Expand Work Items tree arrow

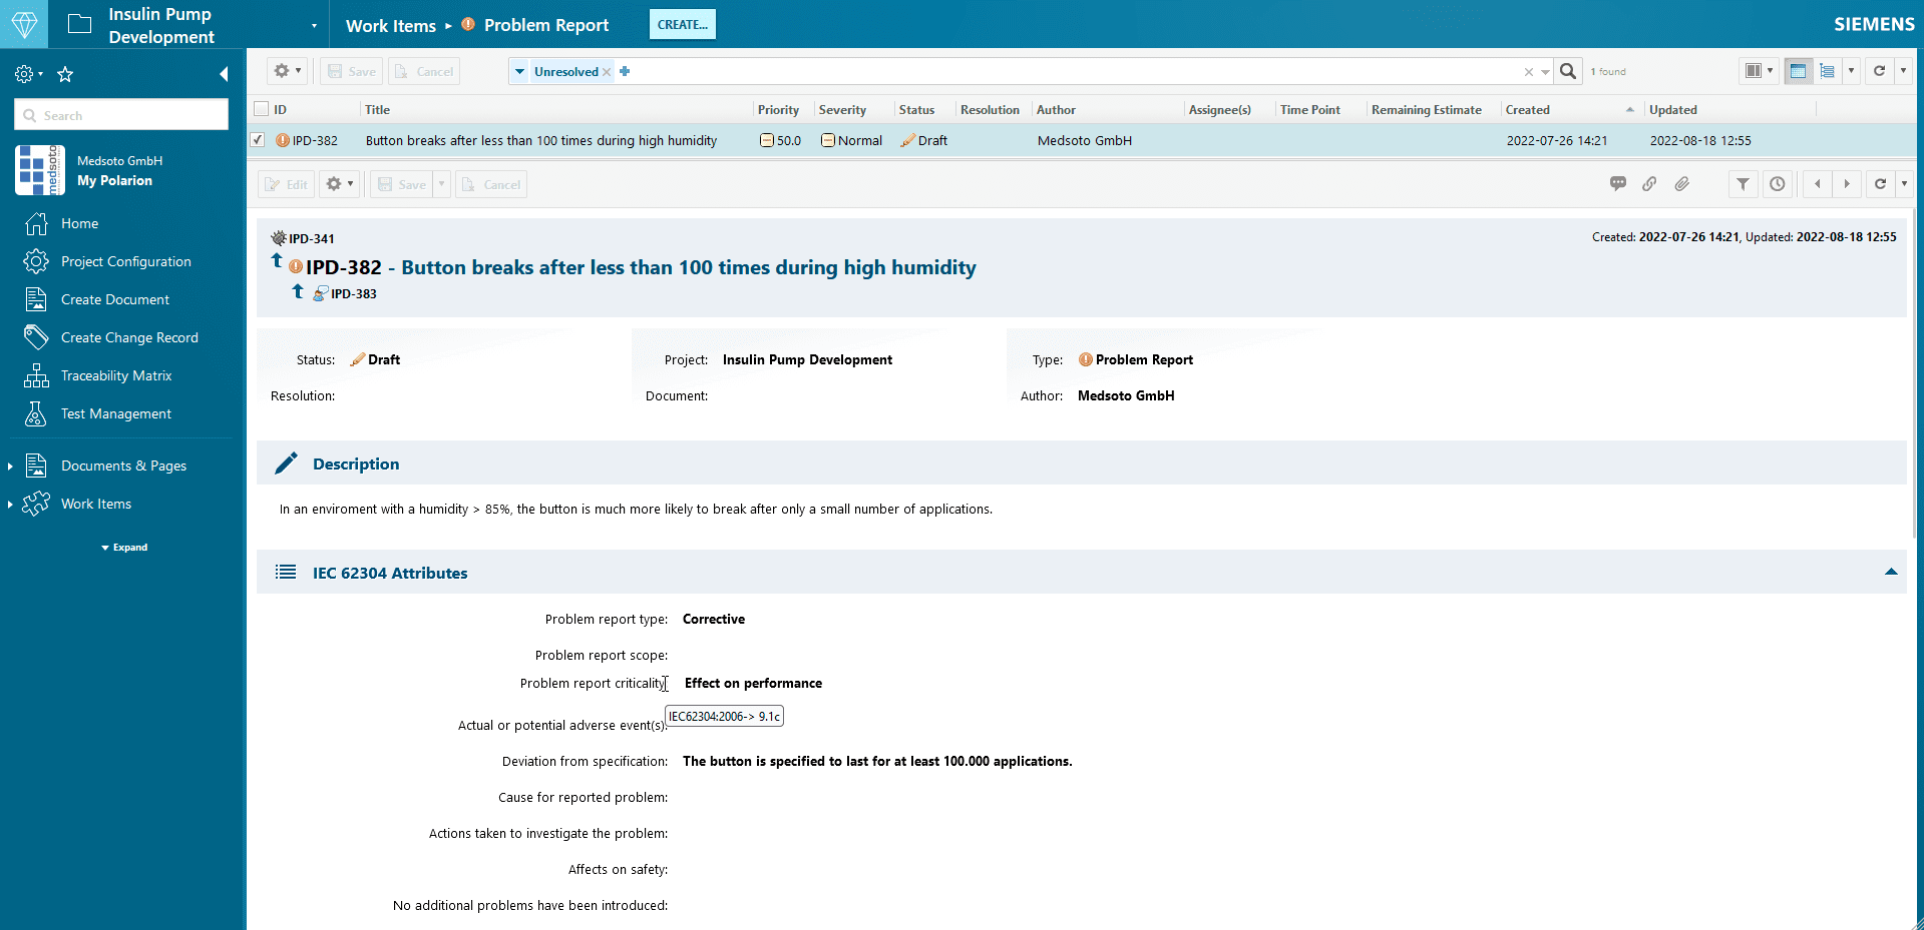tap(10, 504)
